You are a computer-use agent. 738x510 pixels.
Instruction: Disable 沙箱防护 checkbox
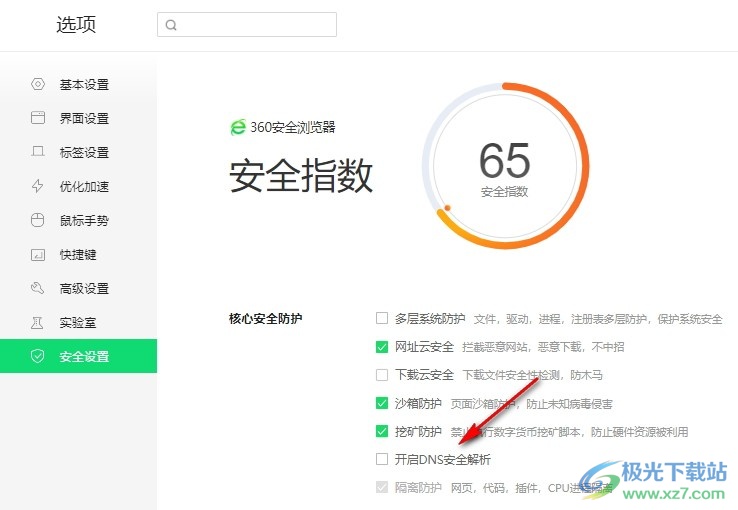click(x=382, y=403)
